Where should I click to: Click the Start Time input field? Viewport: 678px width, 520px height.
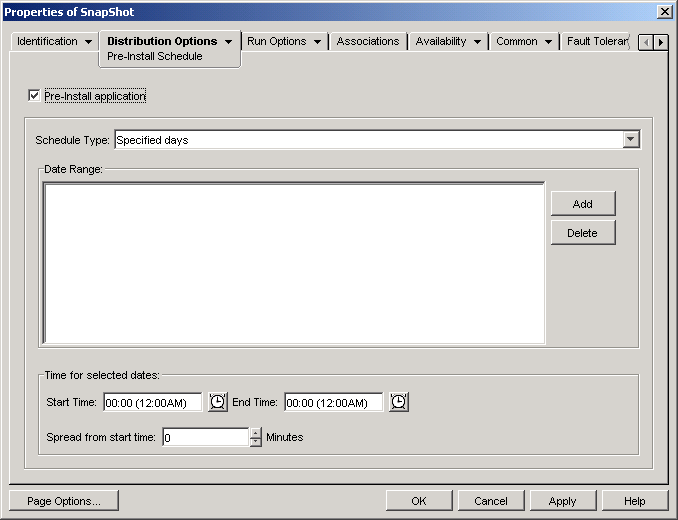[152, 402]
